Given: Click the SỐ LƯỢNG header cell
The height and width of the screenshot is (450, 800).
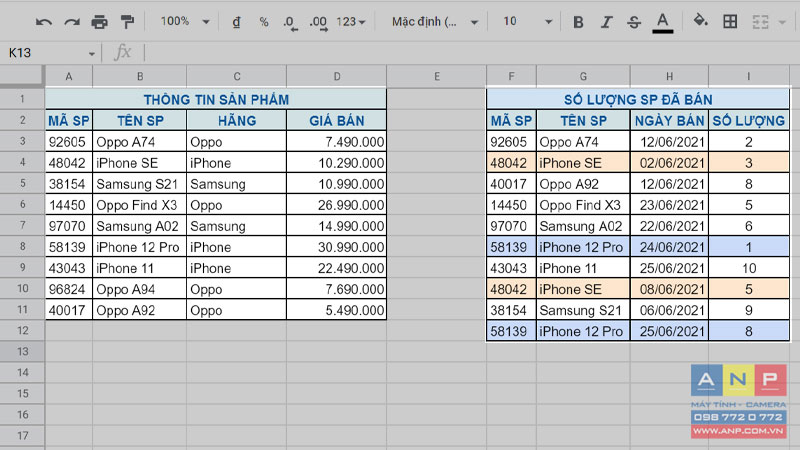Looking at the screenshot, I should [x=748, y=120].
